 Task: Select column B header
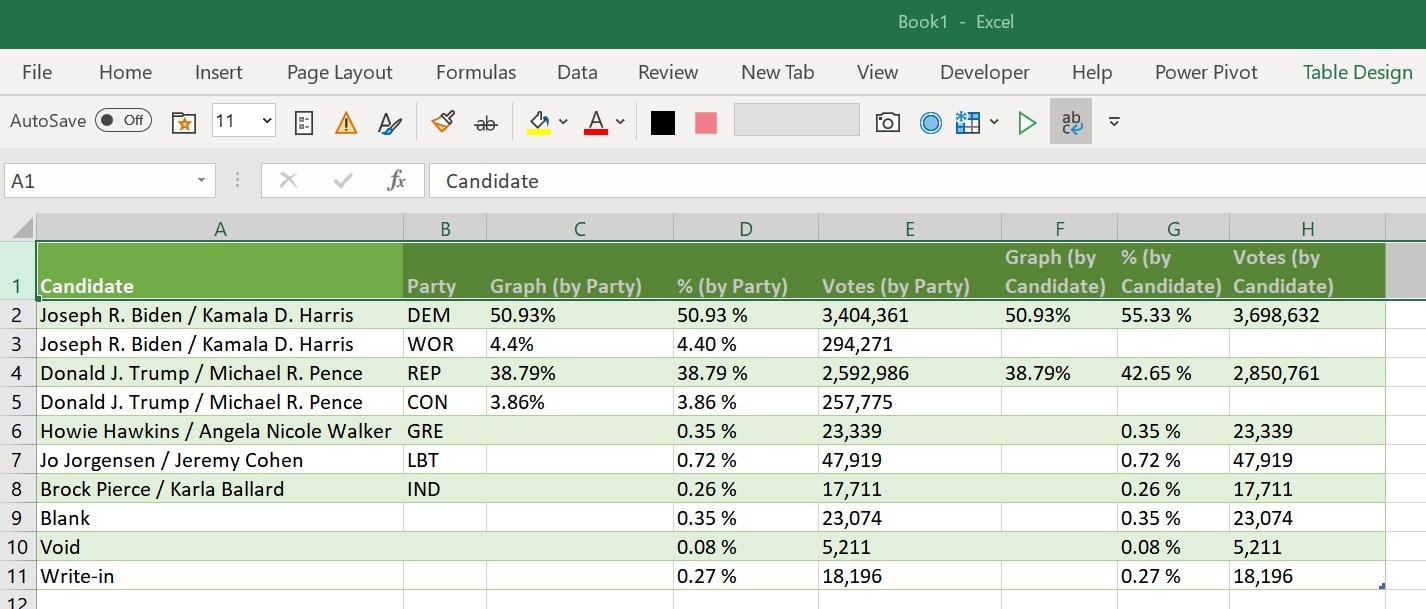[445, 229]
